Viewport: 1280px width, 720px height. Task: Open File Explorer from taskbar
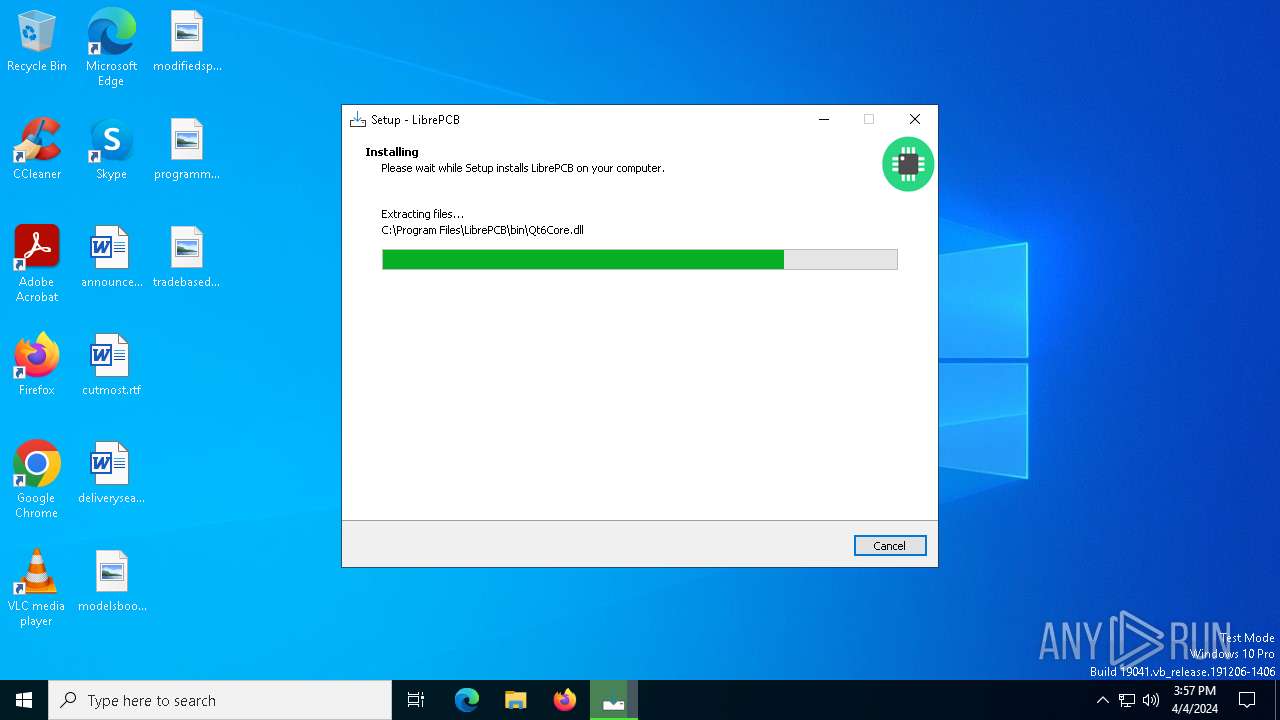tap(516, 700)
